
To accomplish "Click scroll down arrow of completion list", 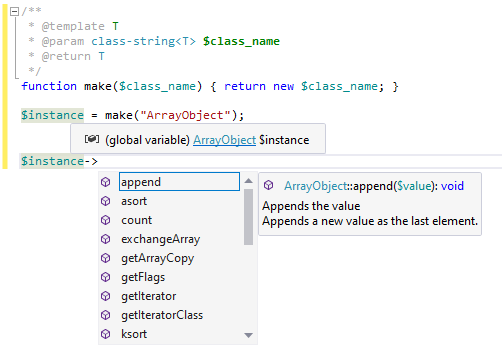I will pyautogui.click(x=248, y=335).
